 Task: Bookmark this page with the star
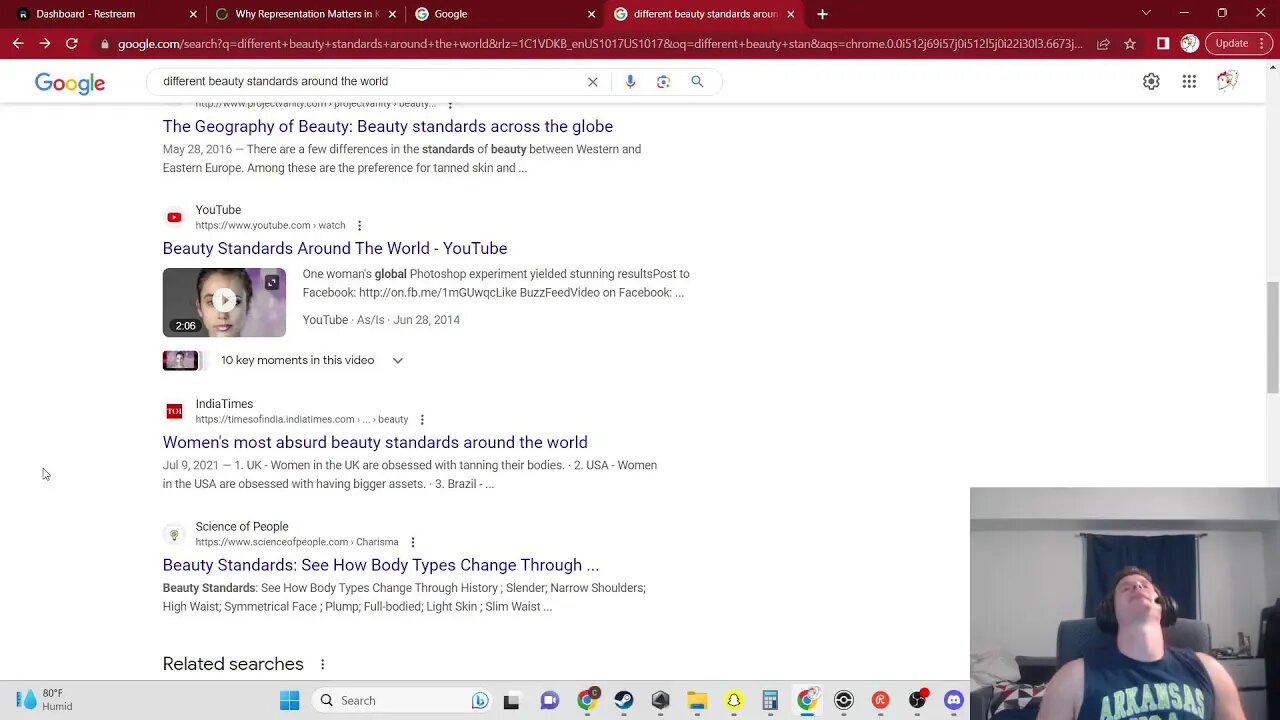tap(1130, 44)
